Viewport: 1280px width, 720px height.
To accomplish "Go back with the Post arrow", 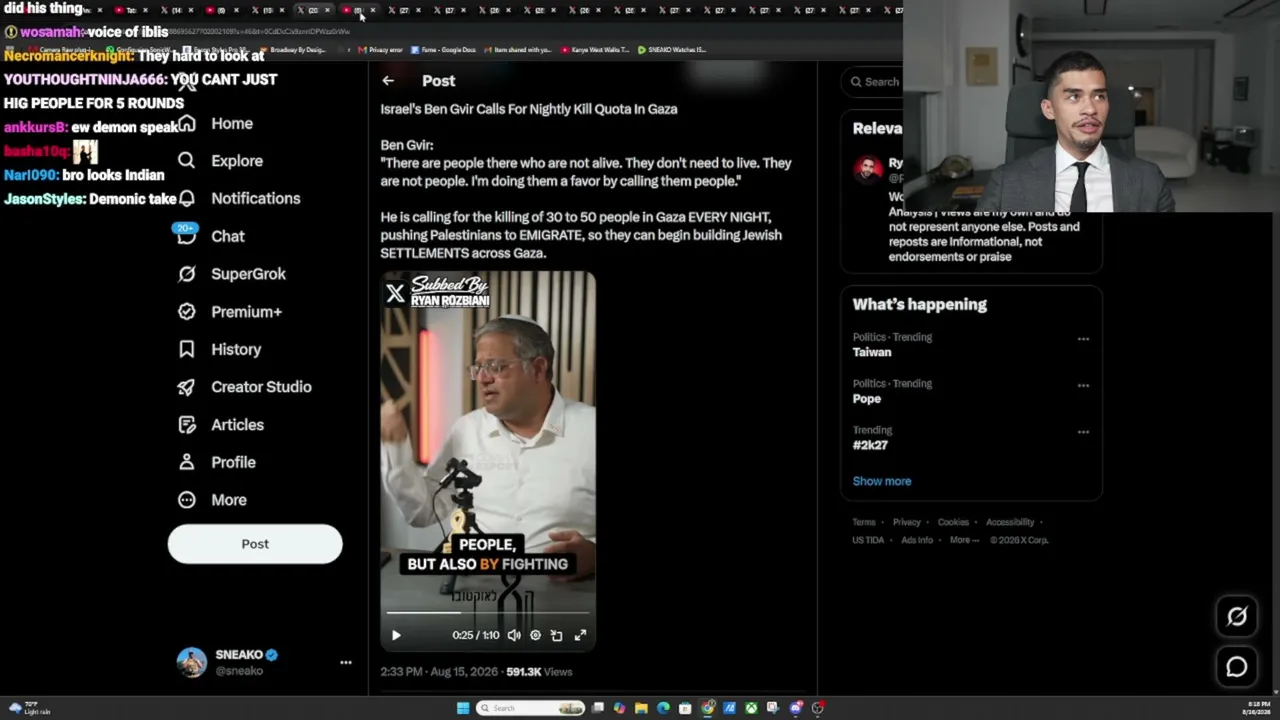I will point(388,81).
